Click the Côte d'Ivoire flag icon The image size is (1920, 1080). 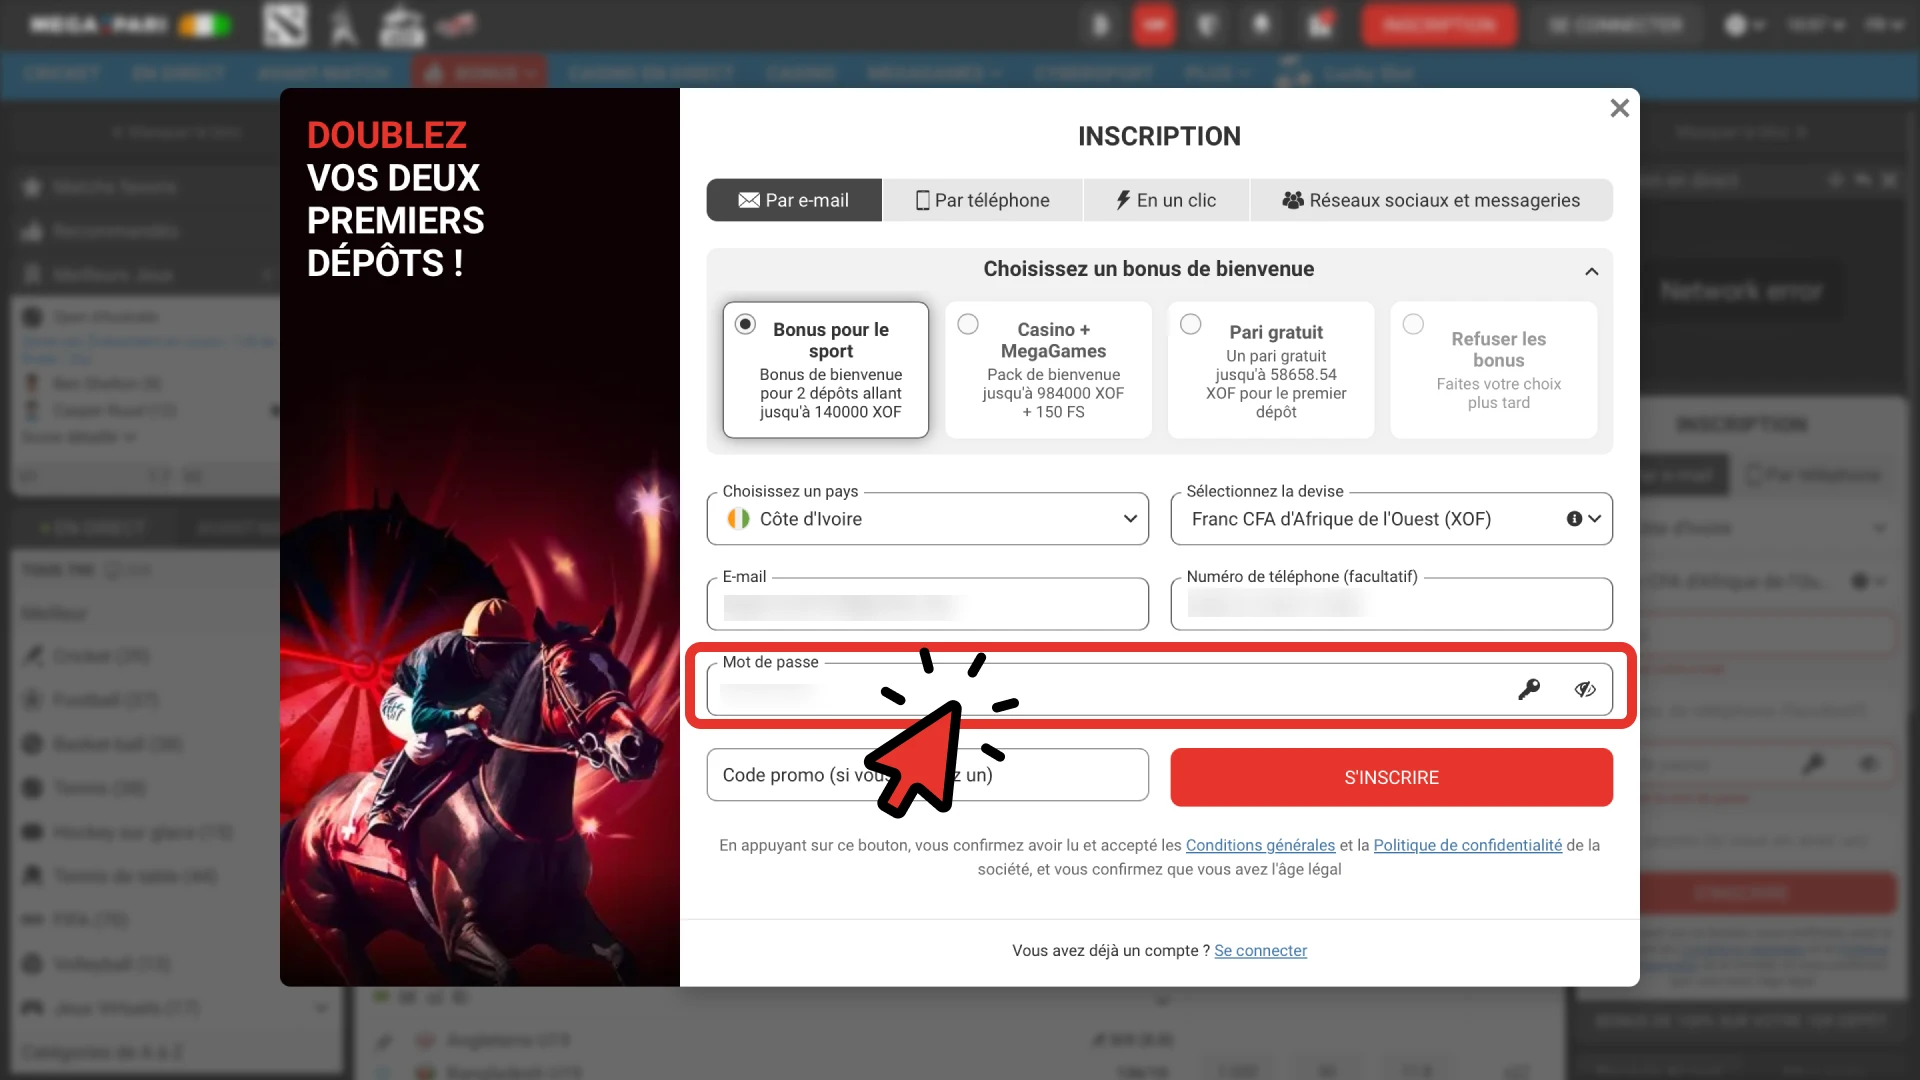coord(739,519)
